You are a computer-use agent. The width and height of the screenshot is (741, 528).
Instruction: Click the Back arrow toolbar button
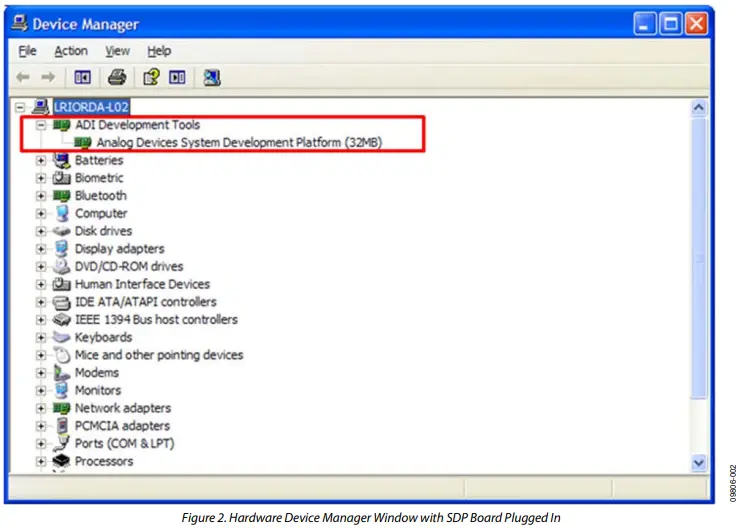pyautogui.click(x=23, y=77)
